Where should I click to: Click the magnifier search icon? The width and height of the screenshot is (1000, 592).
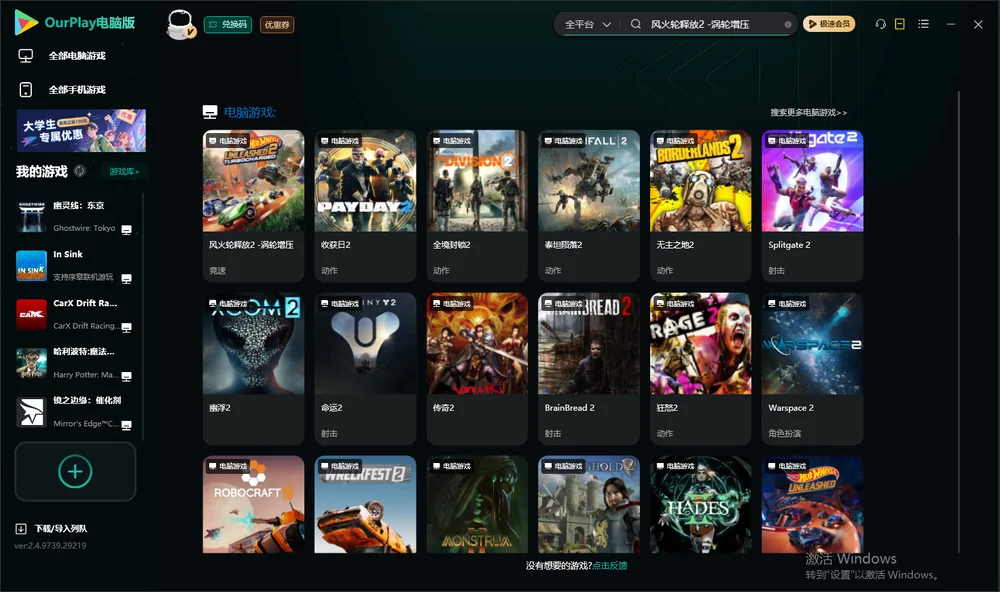click(x=636, y=24)
